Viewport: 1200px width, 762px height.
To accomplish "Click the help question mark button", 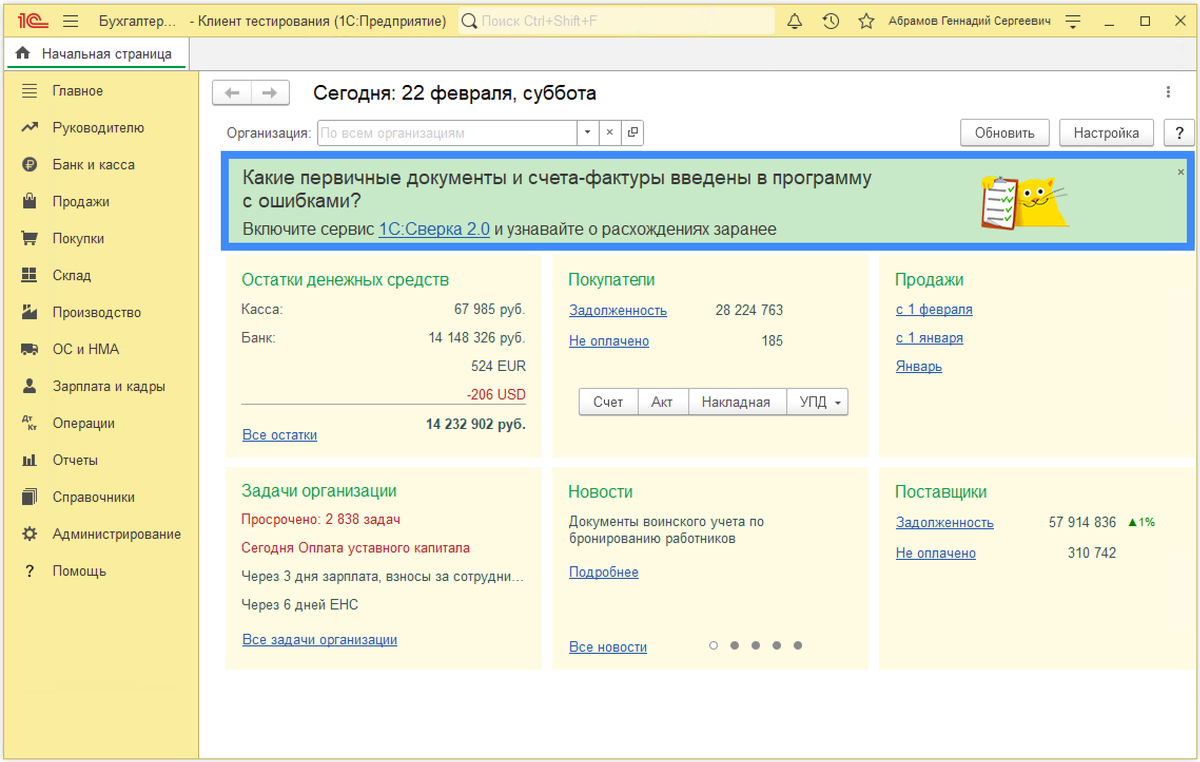I will 1179,133.
